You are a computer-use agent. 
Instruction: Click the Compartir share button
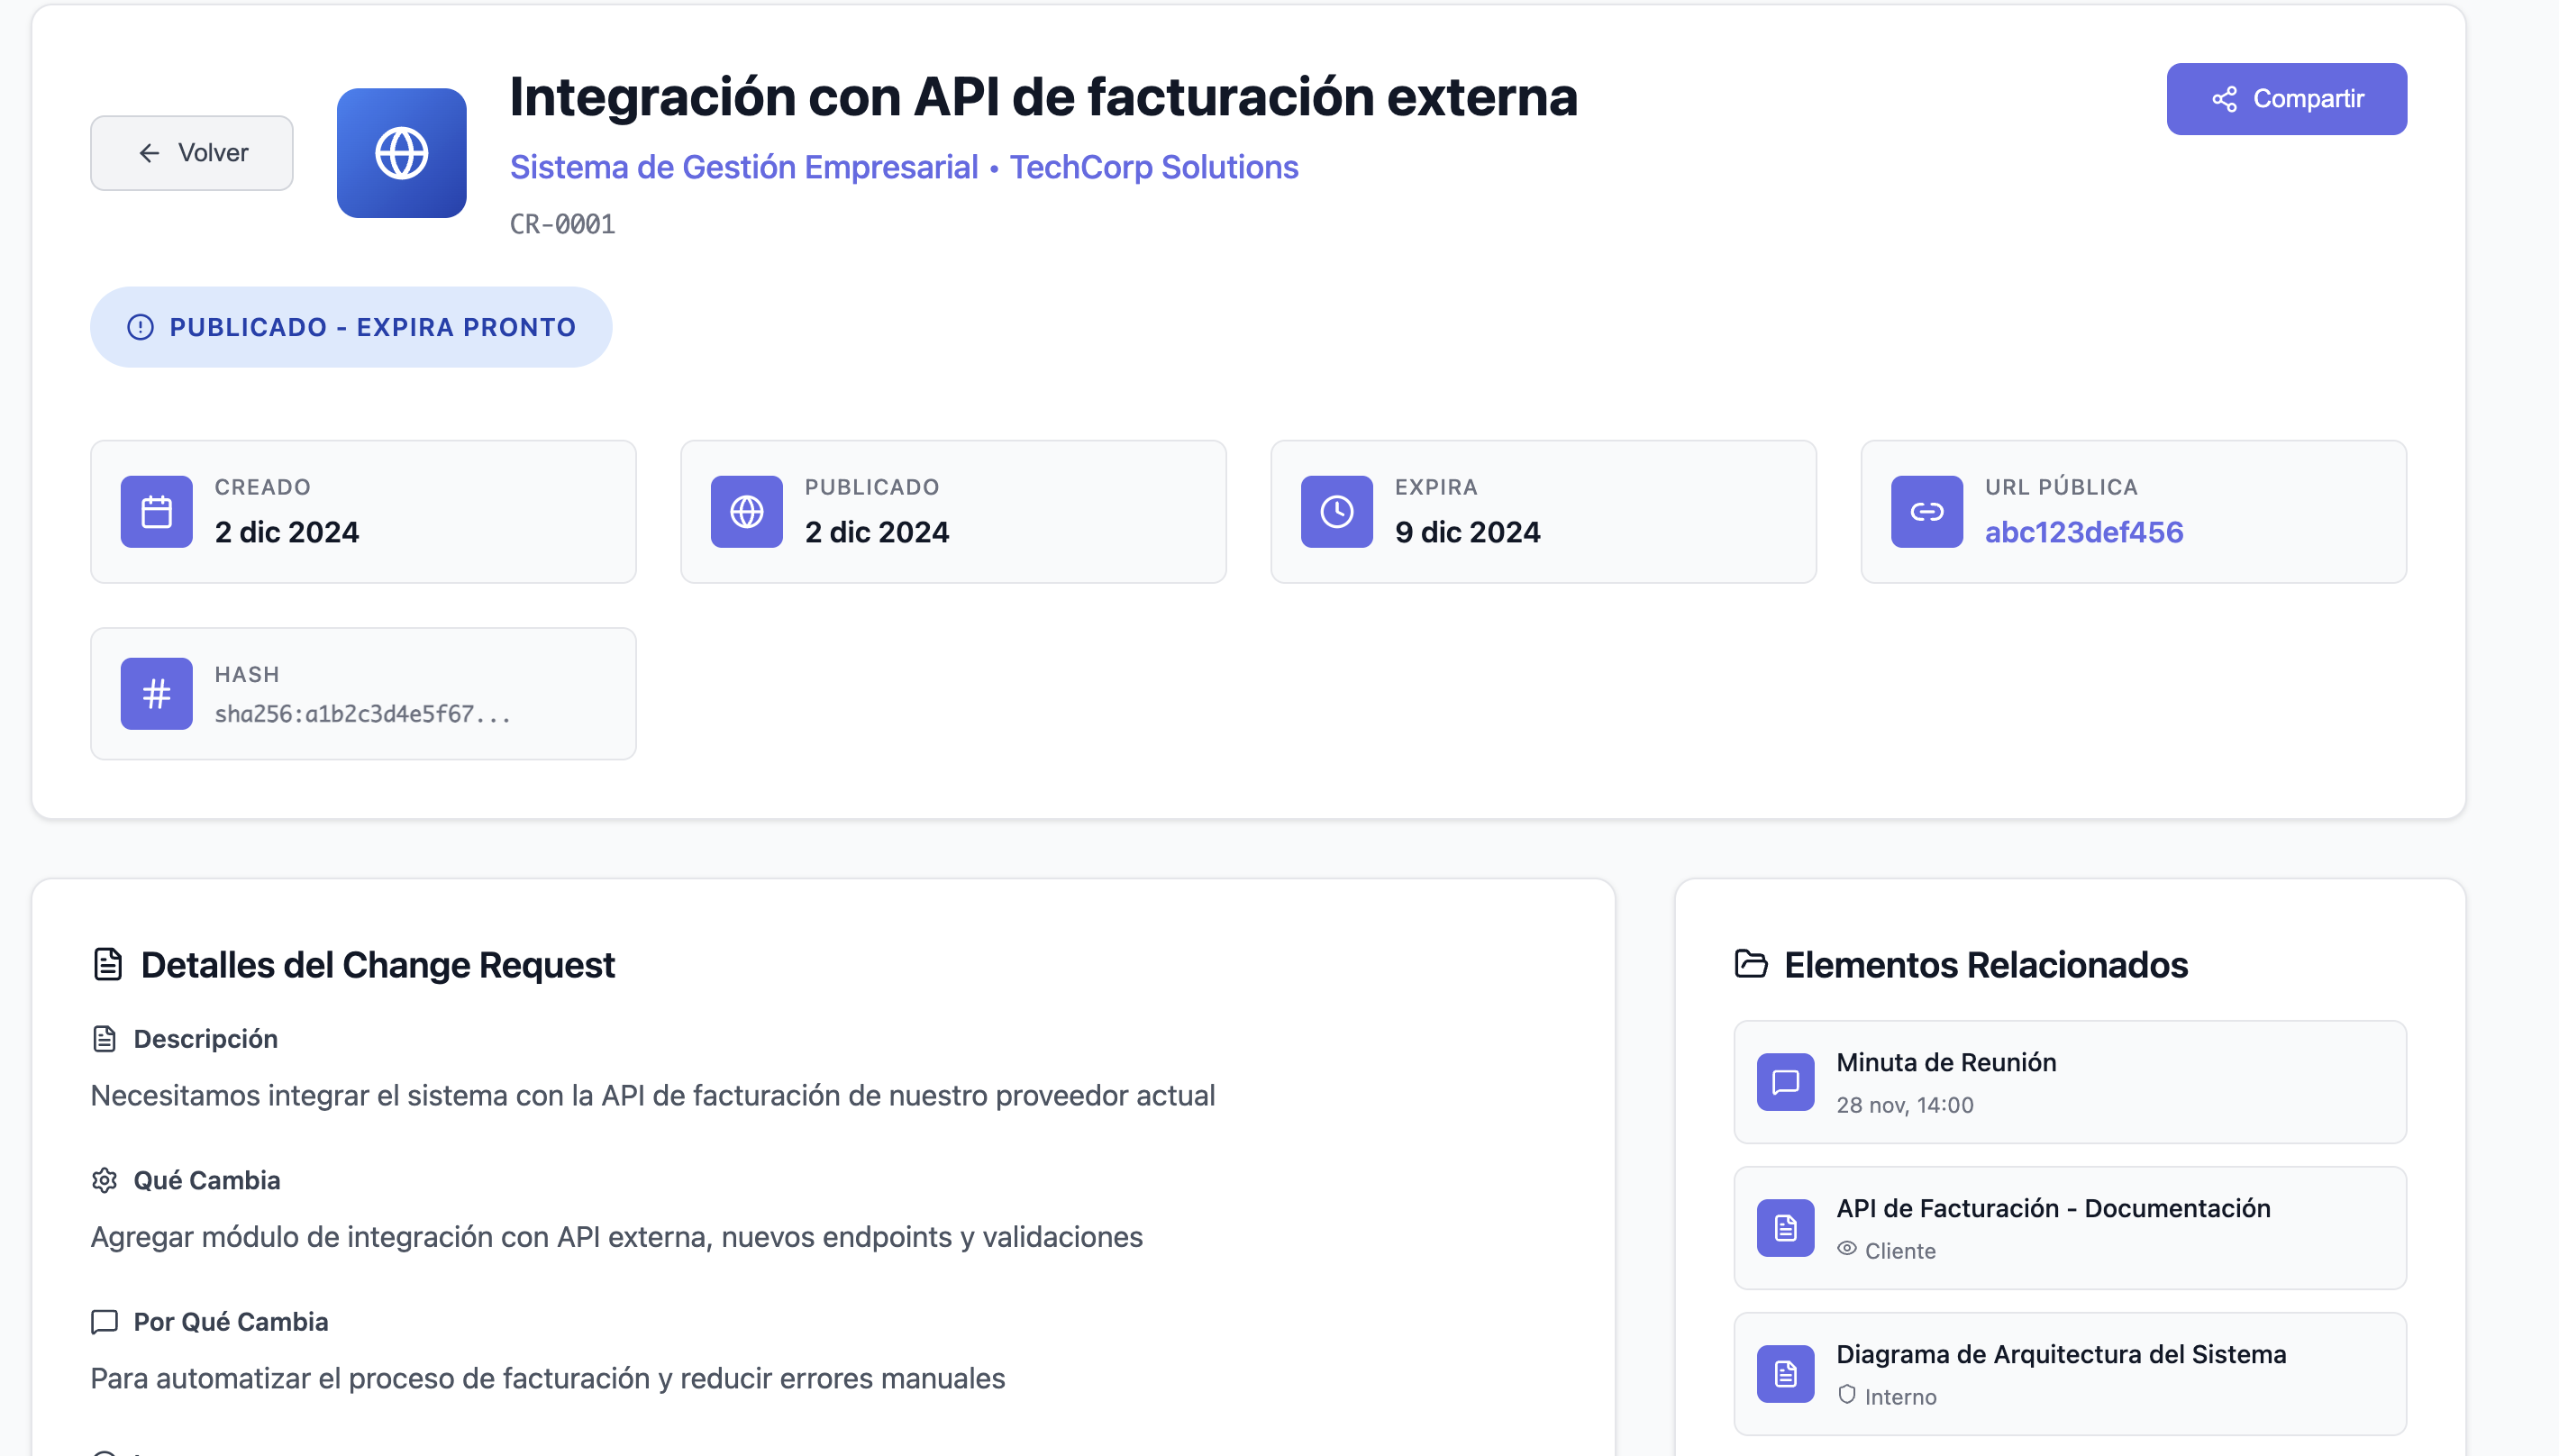[2285, 99]
